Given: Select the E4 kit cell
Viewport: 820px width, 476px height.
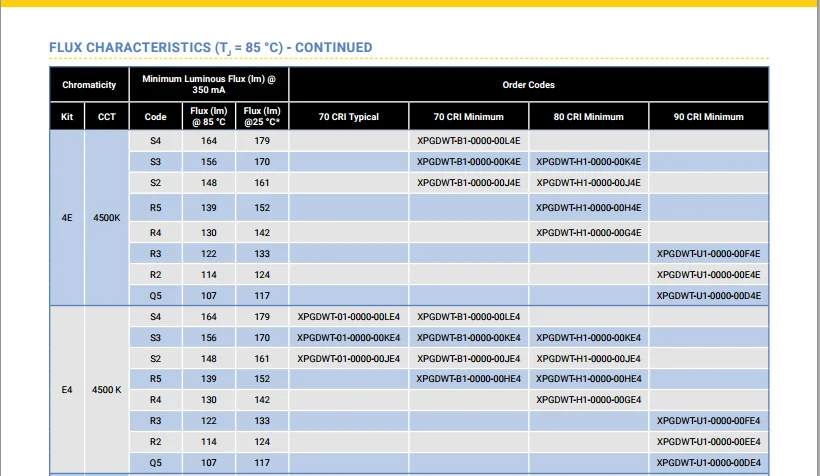Looking at the screenshot, I should (x=67, y=389).
